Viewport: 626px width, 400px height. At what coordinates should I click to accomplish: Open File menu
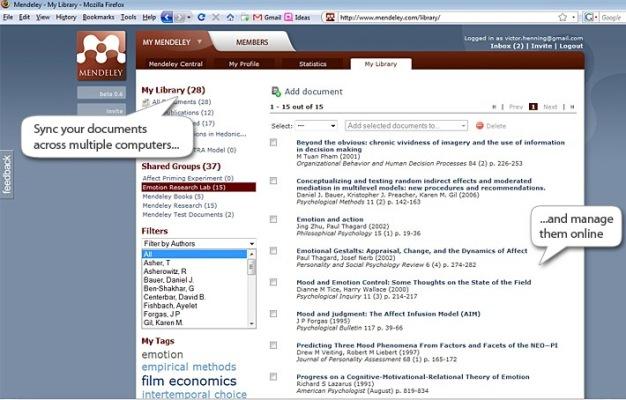coord(8,17)
